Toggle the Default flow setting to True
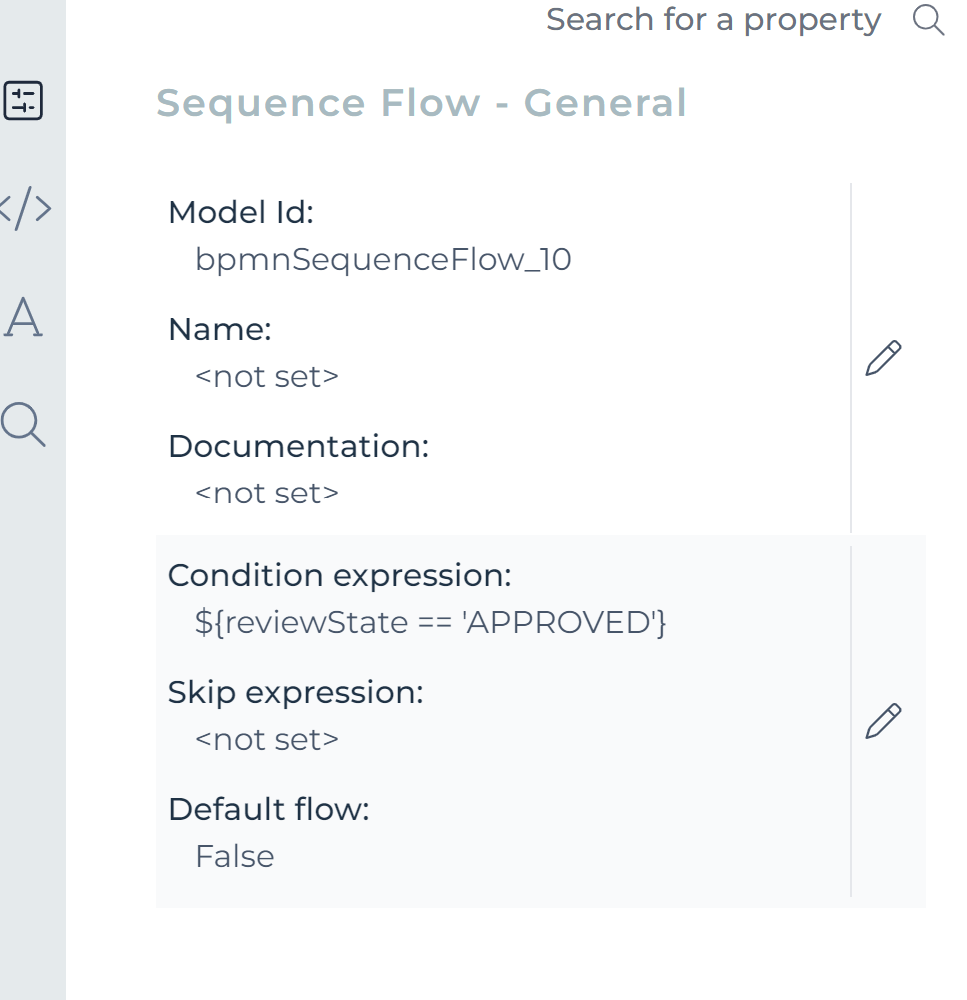The height and width of the screenshot is (1000, 967). click(234, 856)
